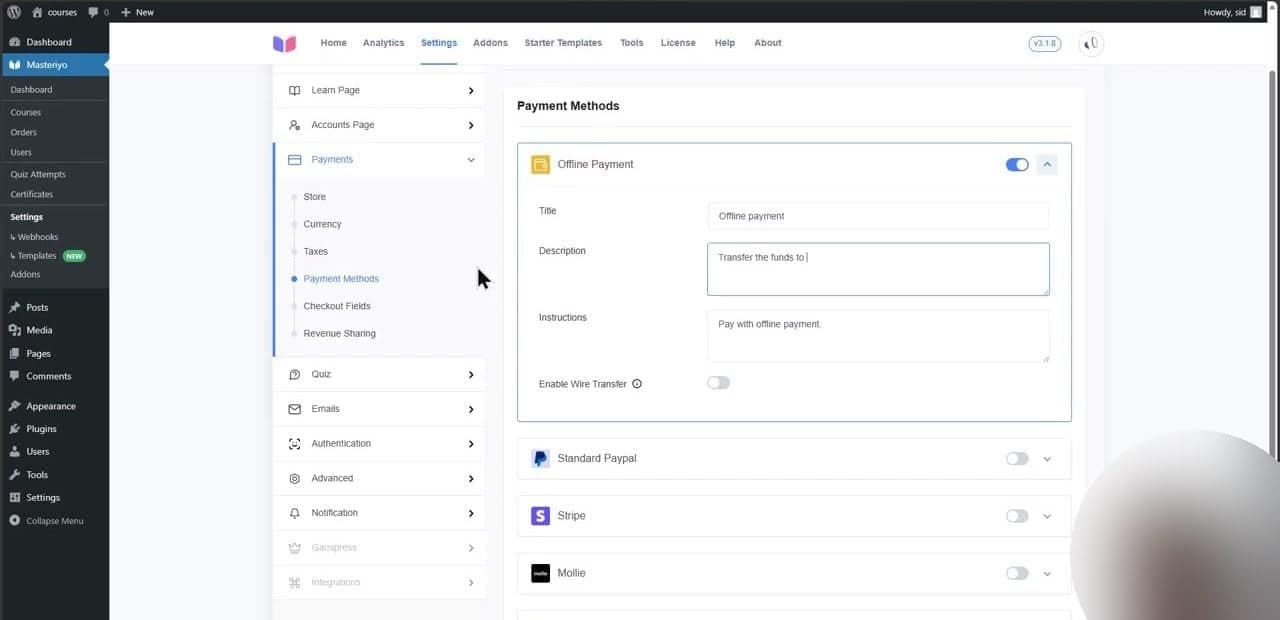Click the Collapse Menu button
The width and height of the screenshot is (1280, 620).
pyautogui.click(x=47, y=521)
